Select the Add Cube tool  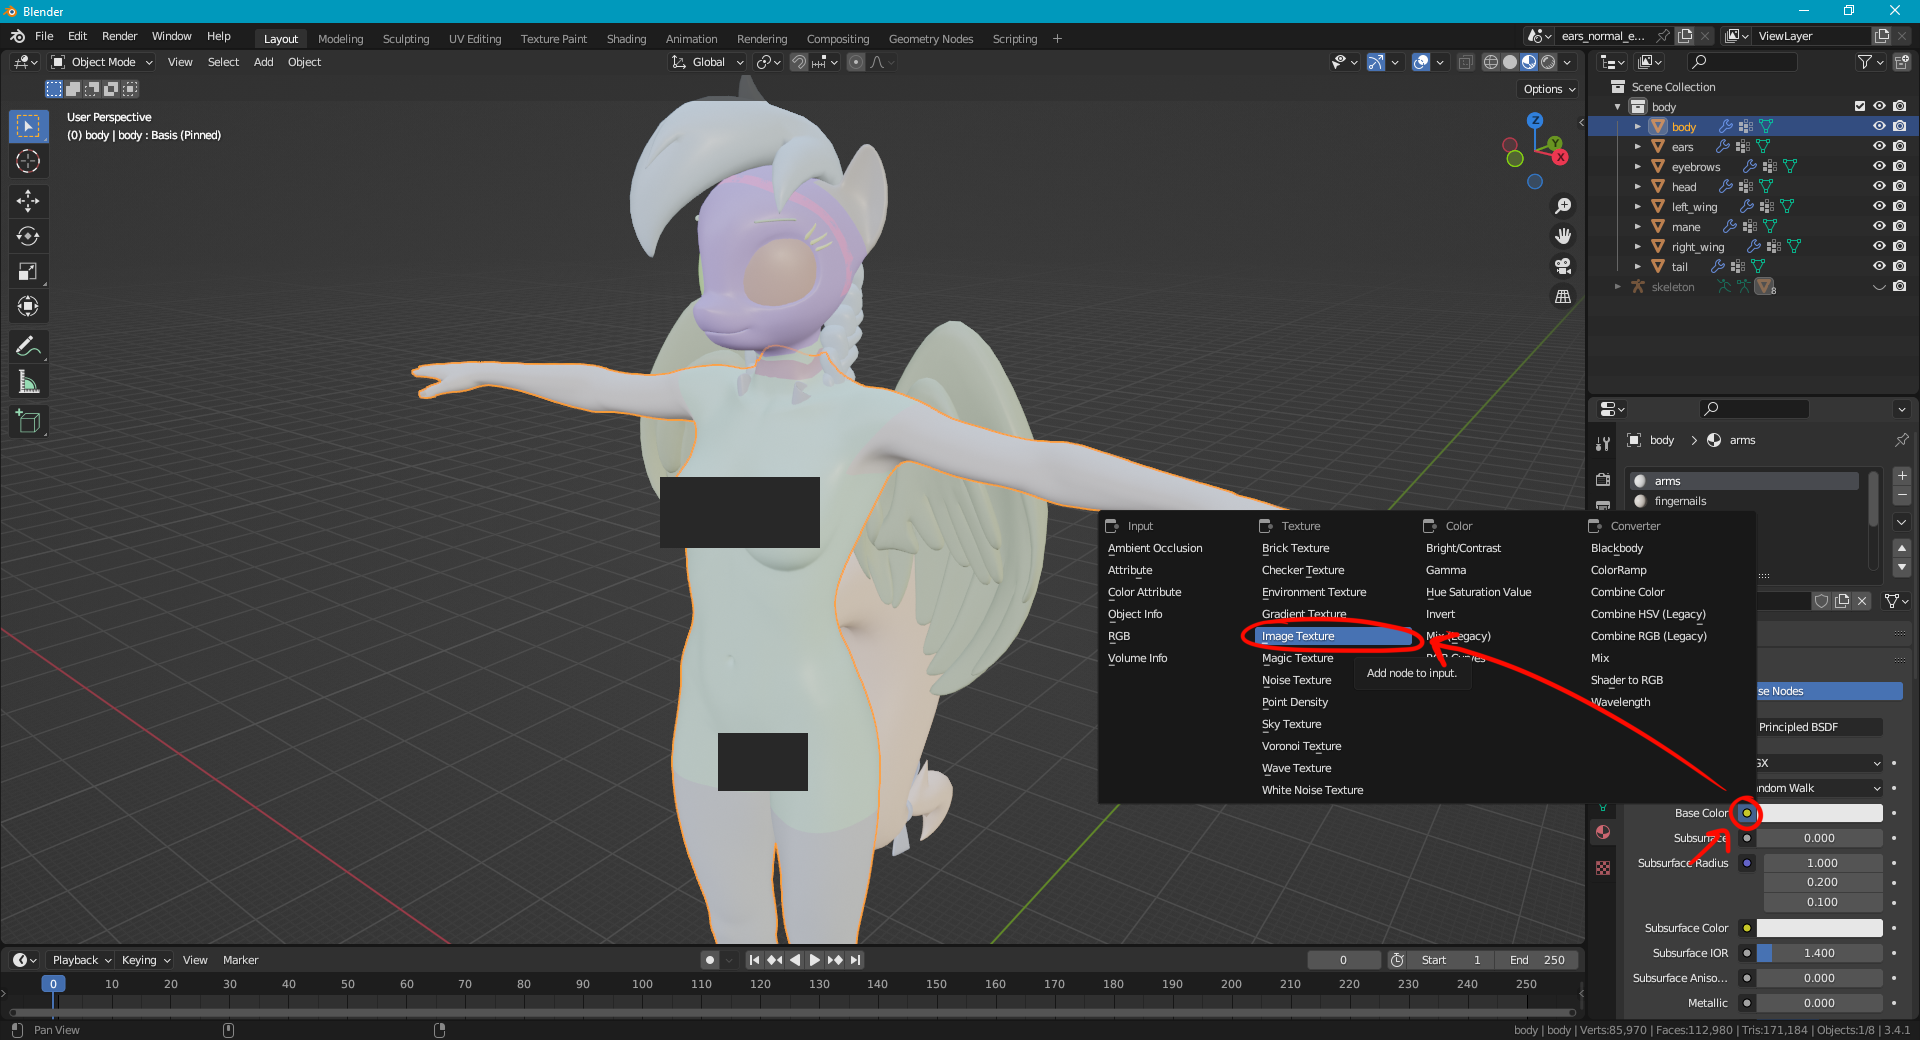point(28,421)
